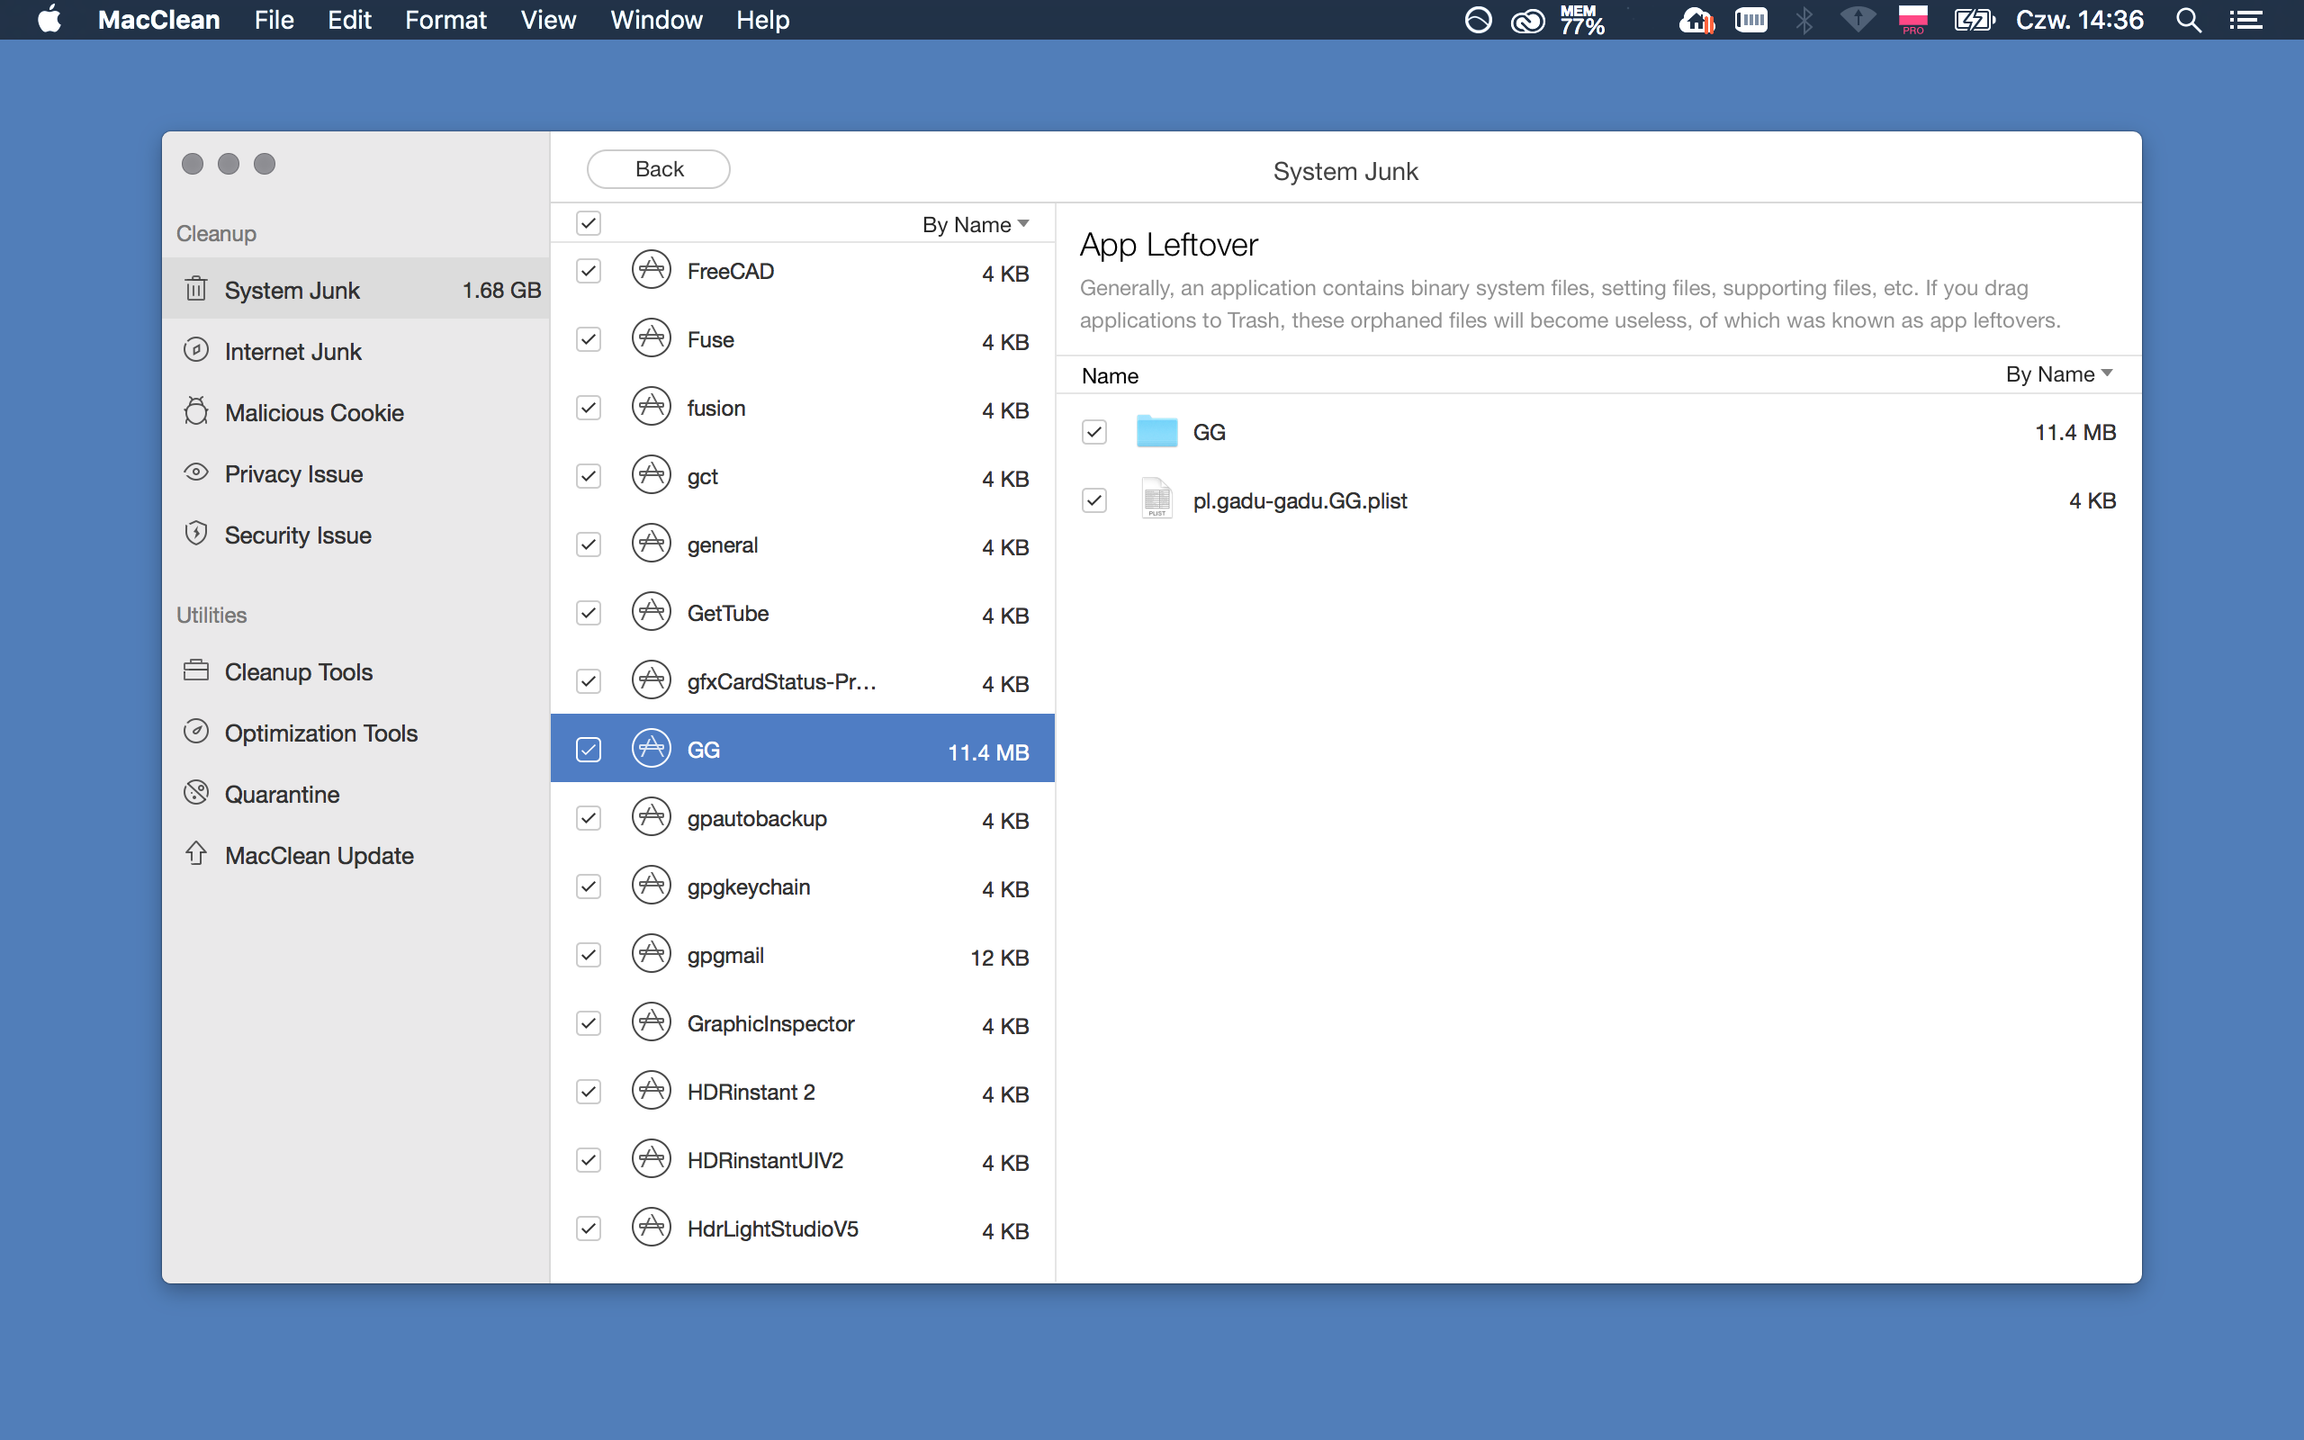Click the app icon in the selected GG row
This screenshot has height=1440, width=2304.
651,749
